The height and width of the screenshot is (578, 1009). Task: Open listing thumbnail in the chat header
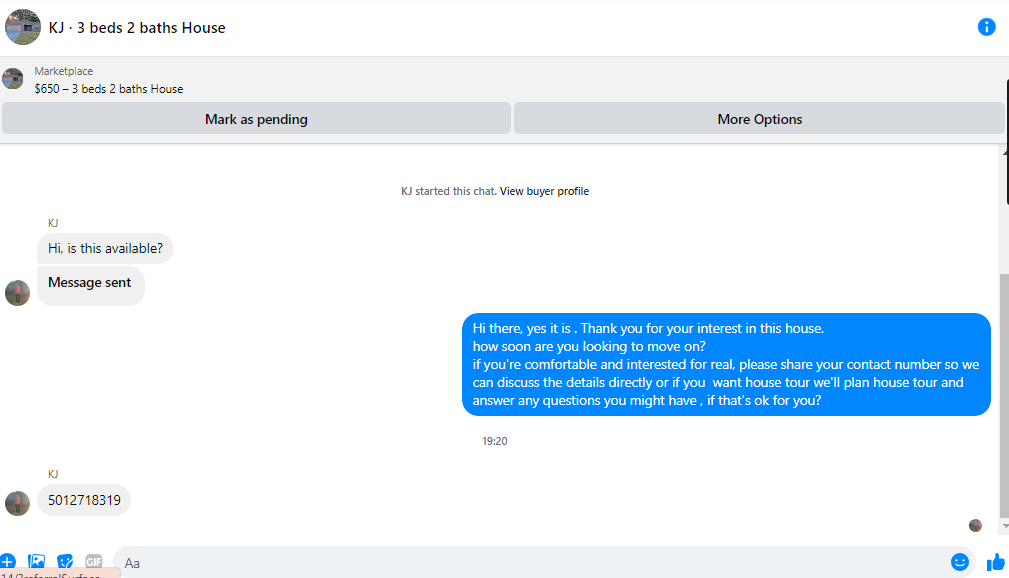point(23,27)
